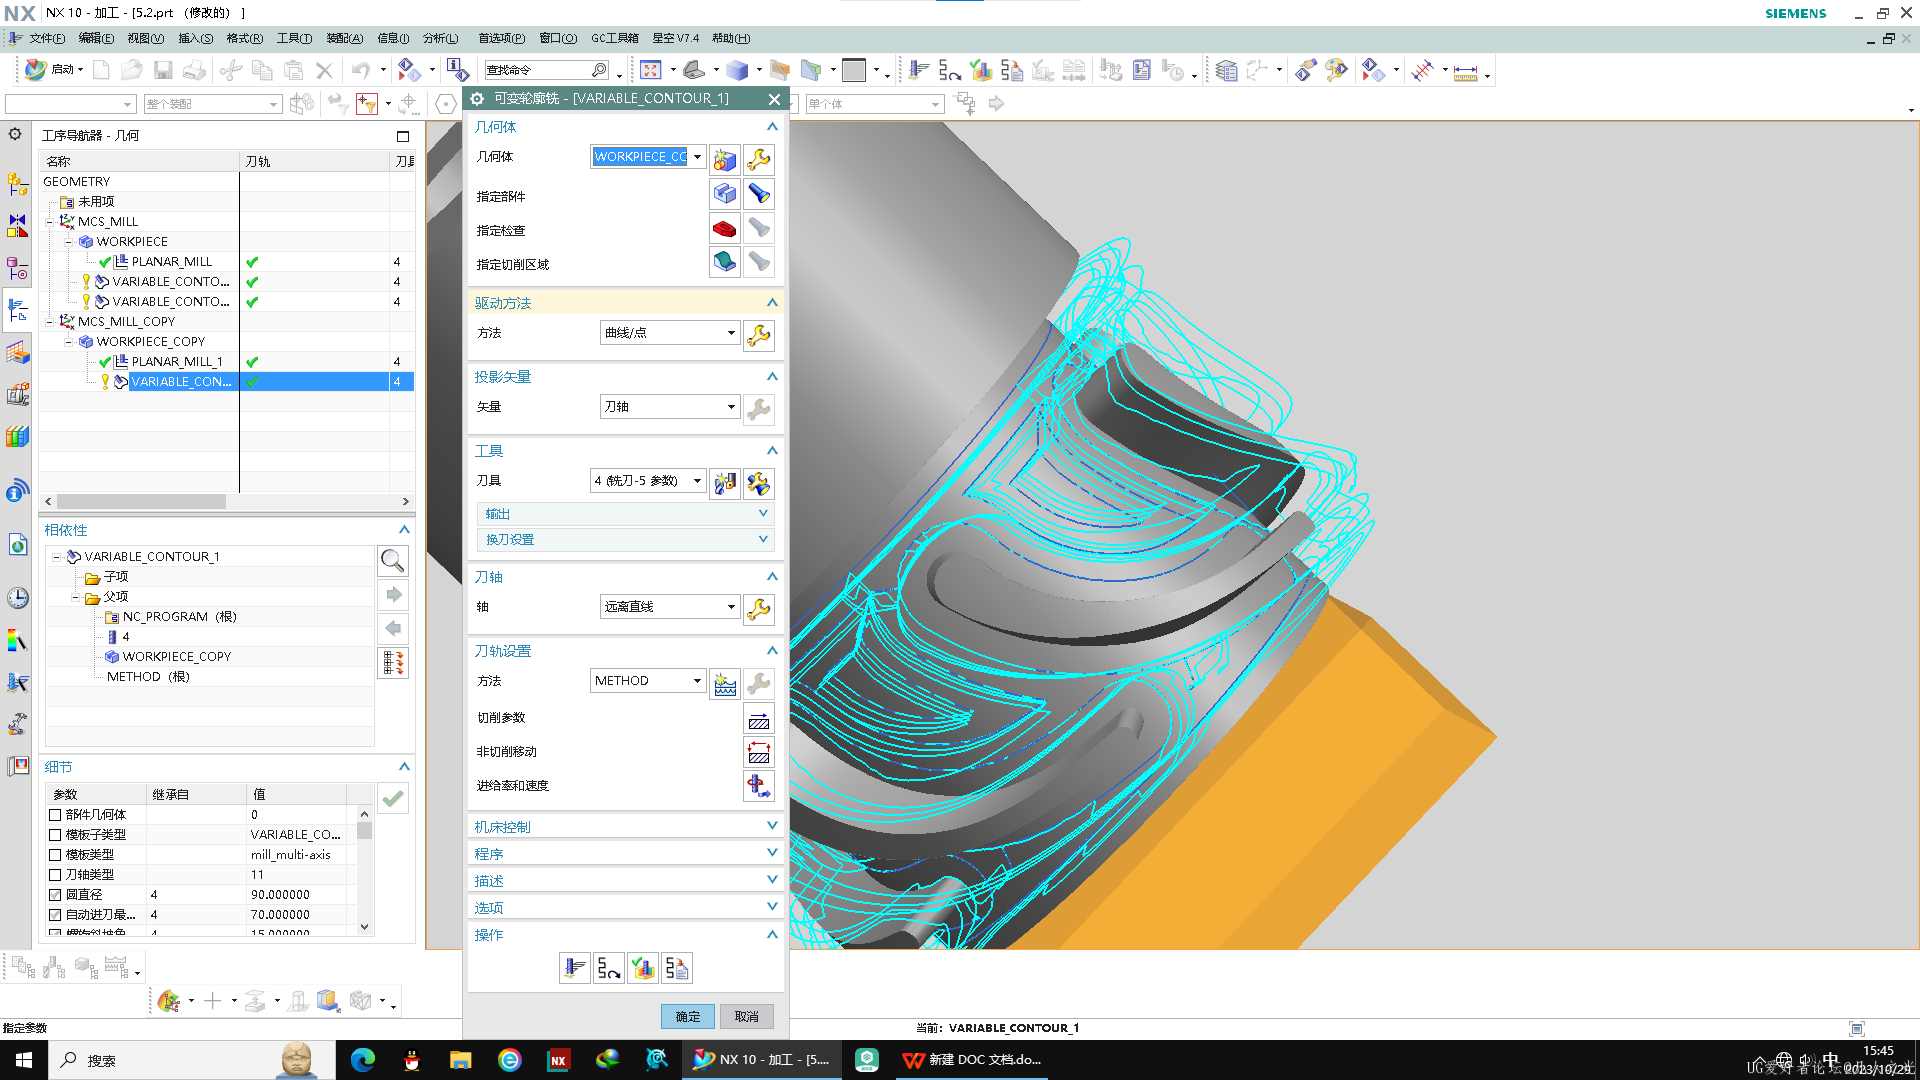Open the tool 4 (铣刀-5 参数) dropdown

(648, 481)
